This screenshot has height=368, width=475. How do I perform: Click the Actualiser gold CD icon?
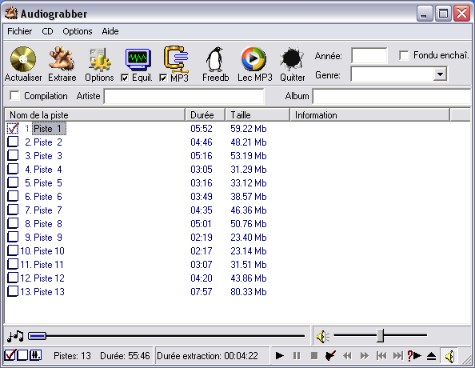(x=23, y=59)
